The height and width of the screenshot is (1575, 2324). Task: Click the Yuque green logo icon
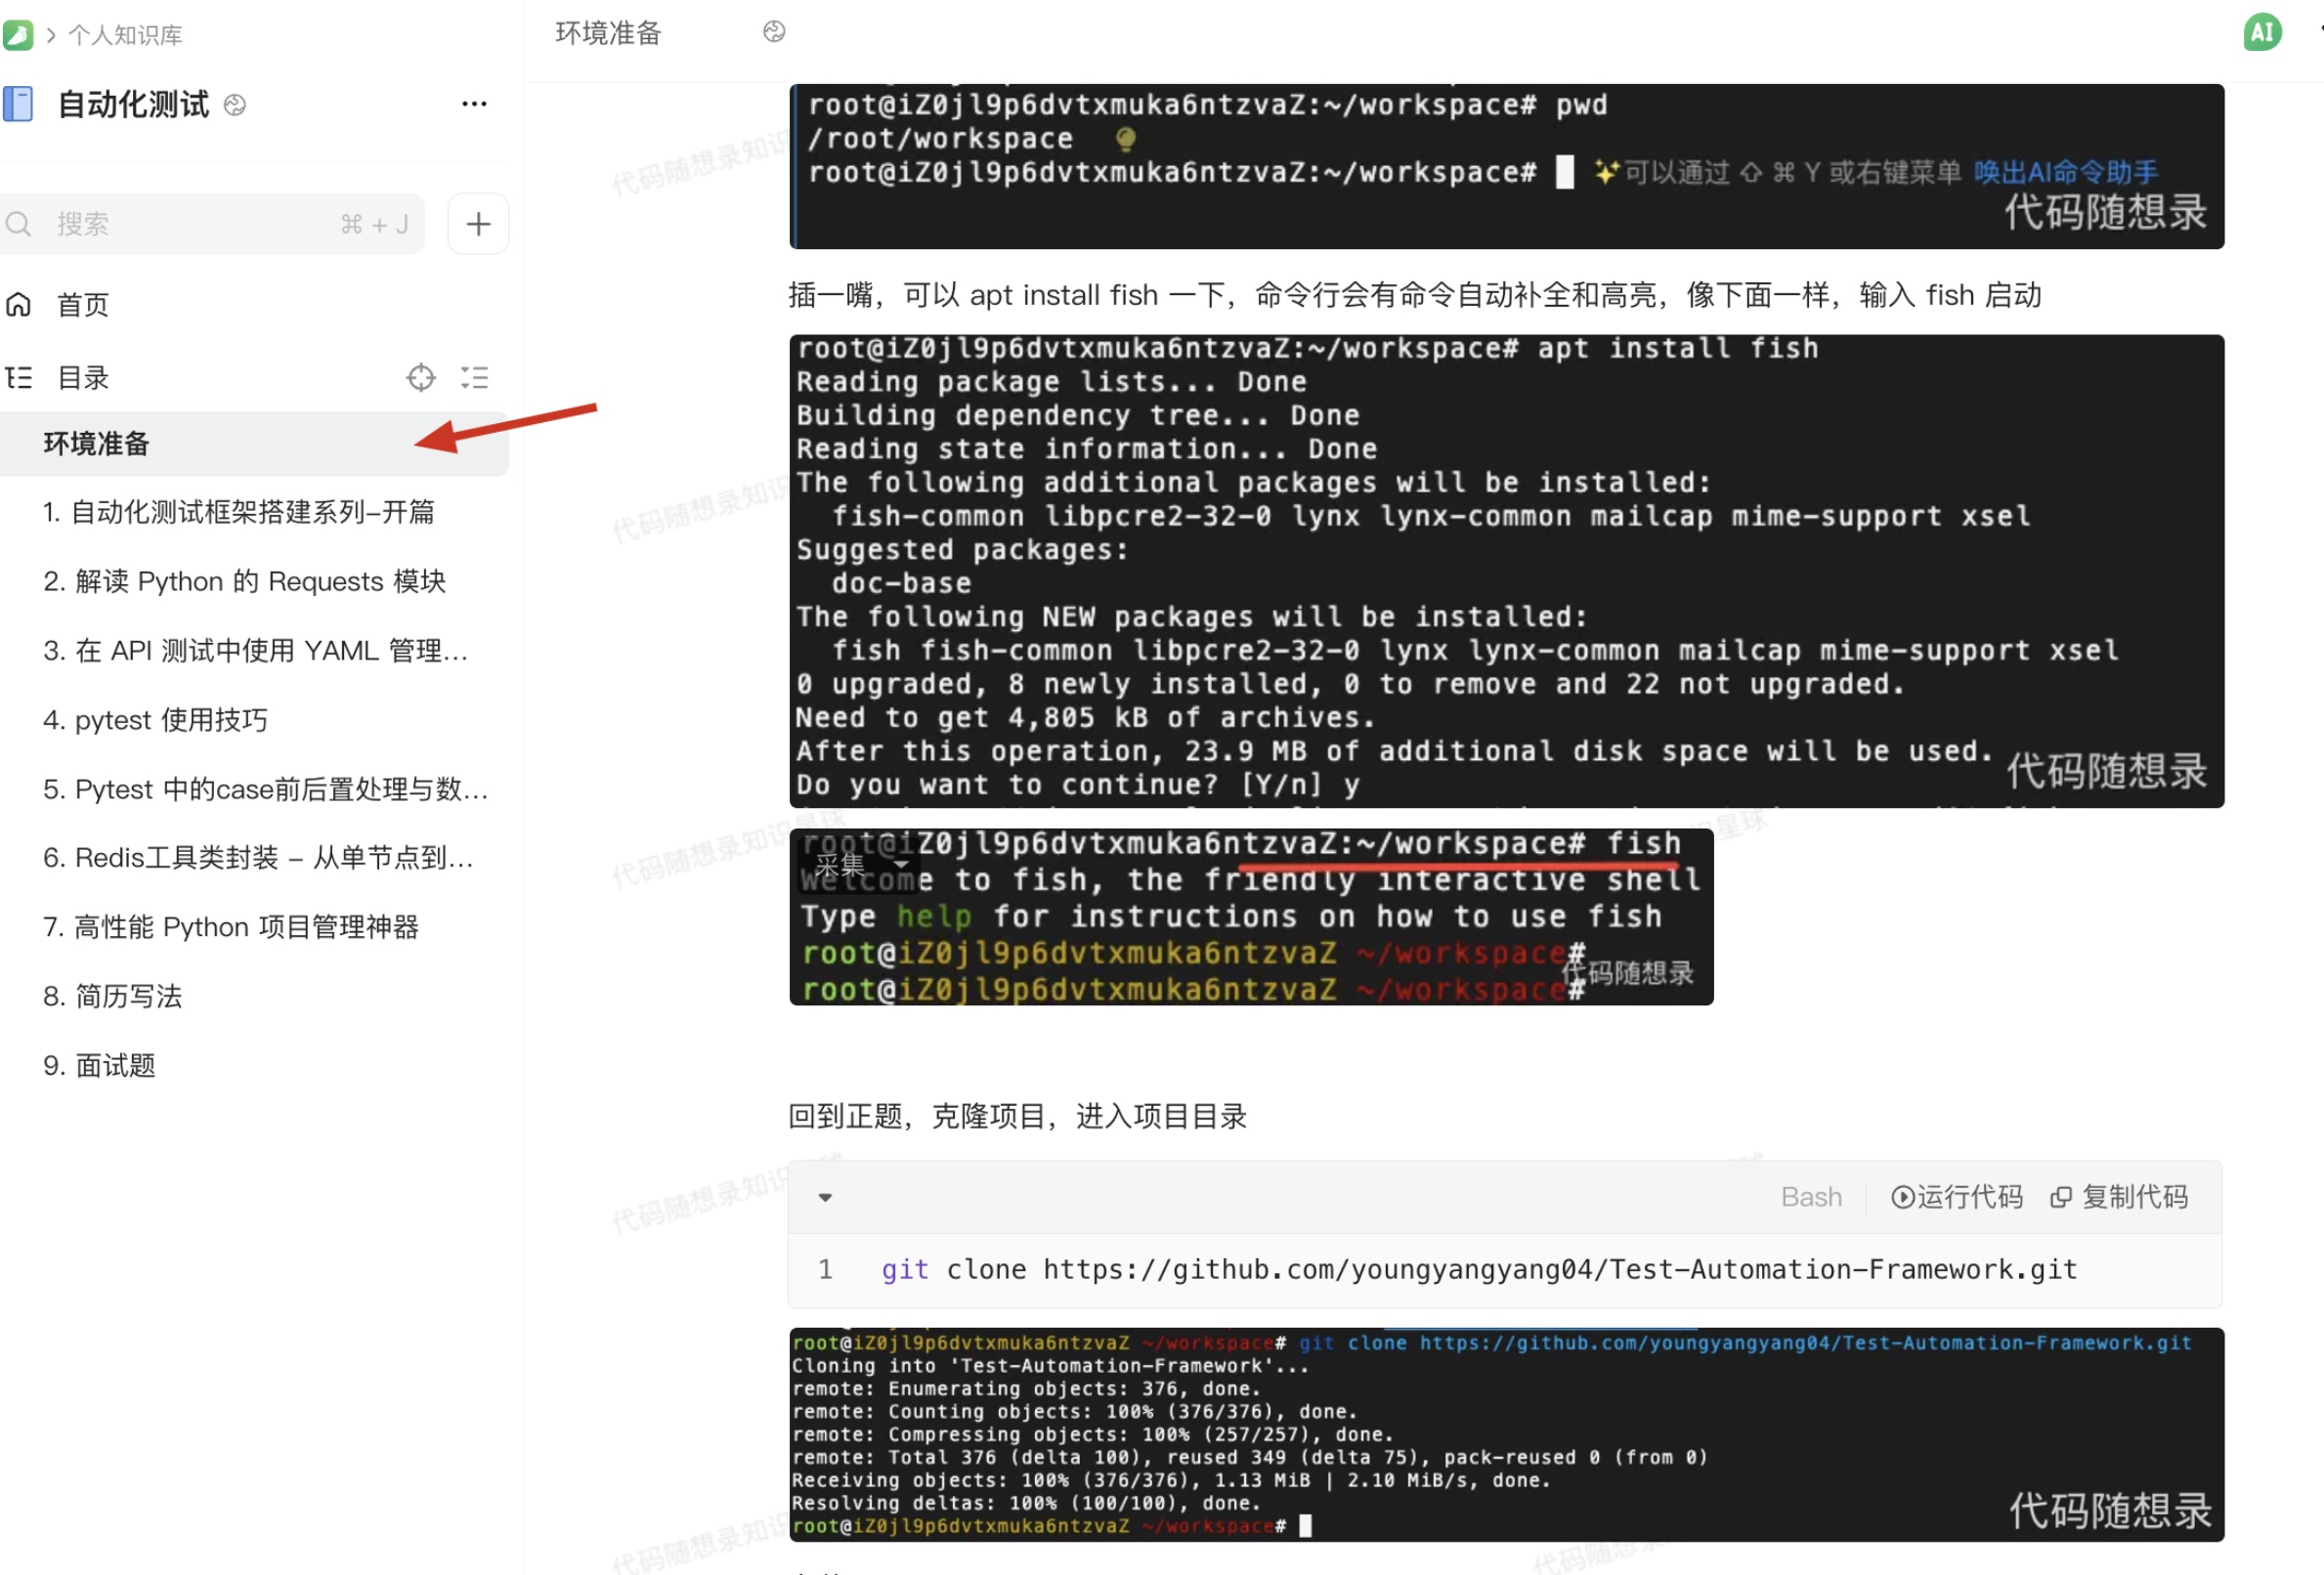point(18,35)
